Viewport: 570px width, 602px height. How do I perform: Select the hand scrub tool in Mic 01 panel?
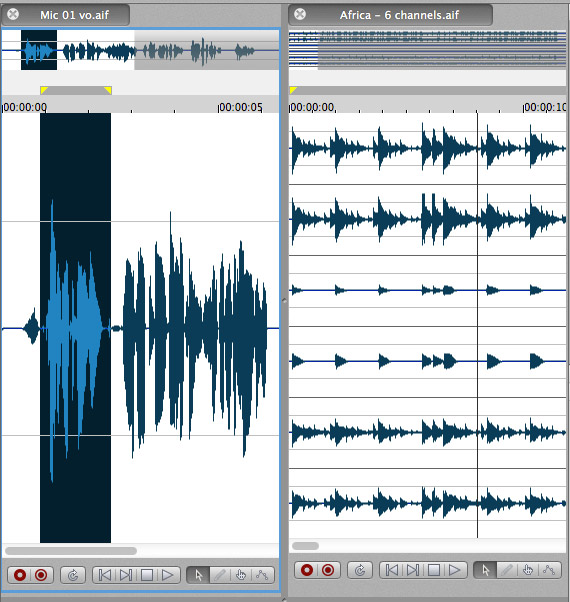[241, 575]
